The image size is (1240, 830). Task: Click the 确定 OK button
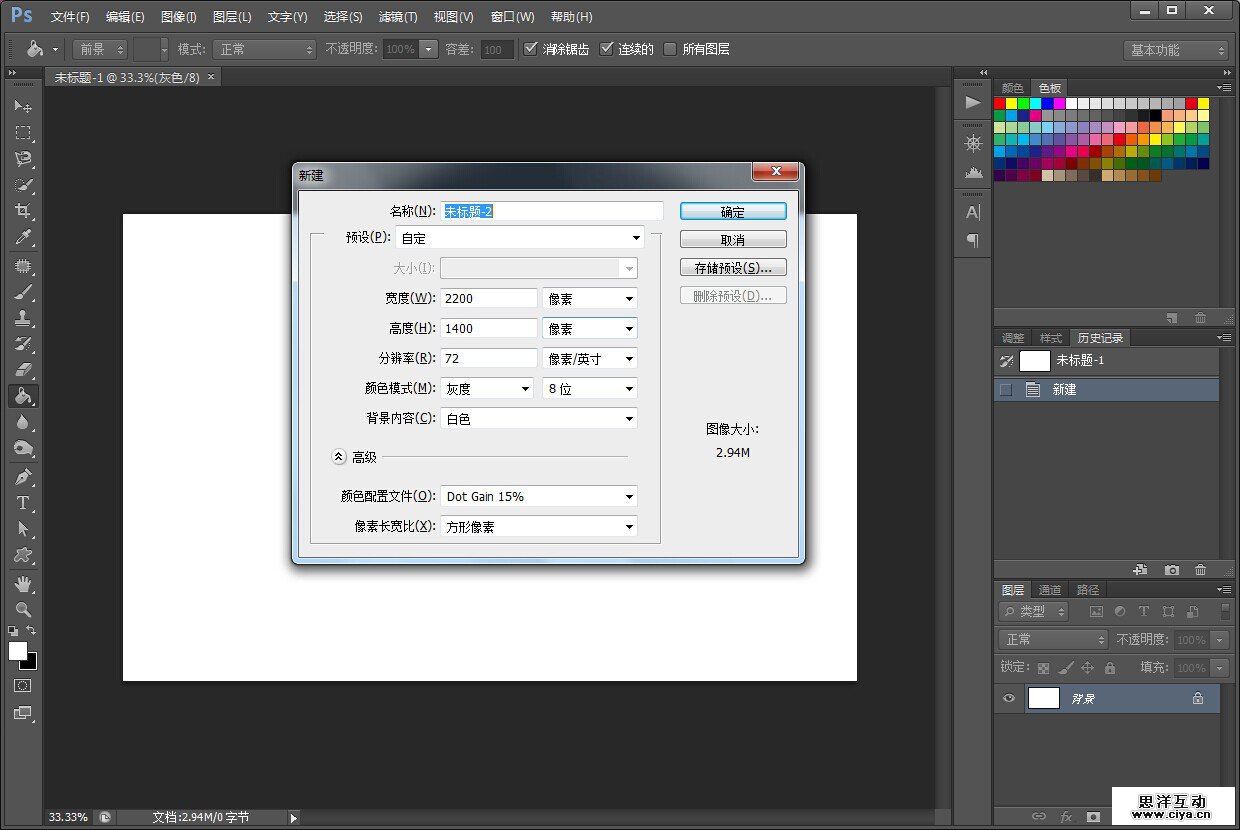[x=733, y=212]
